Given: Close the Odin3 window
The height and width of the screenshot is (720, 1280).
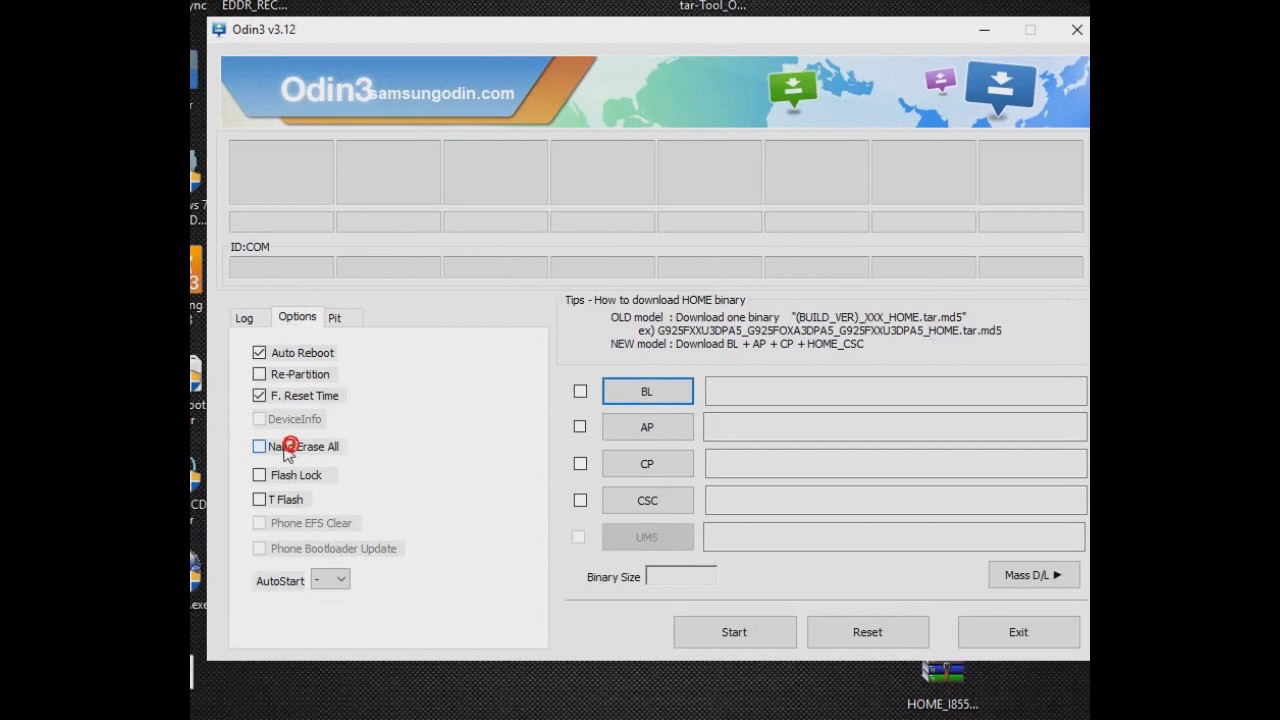Looking at the screenshot, I should 1077,30.
